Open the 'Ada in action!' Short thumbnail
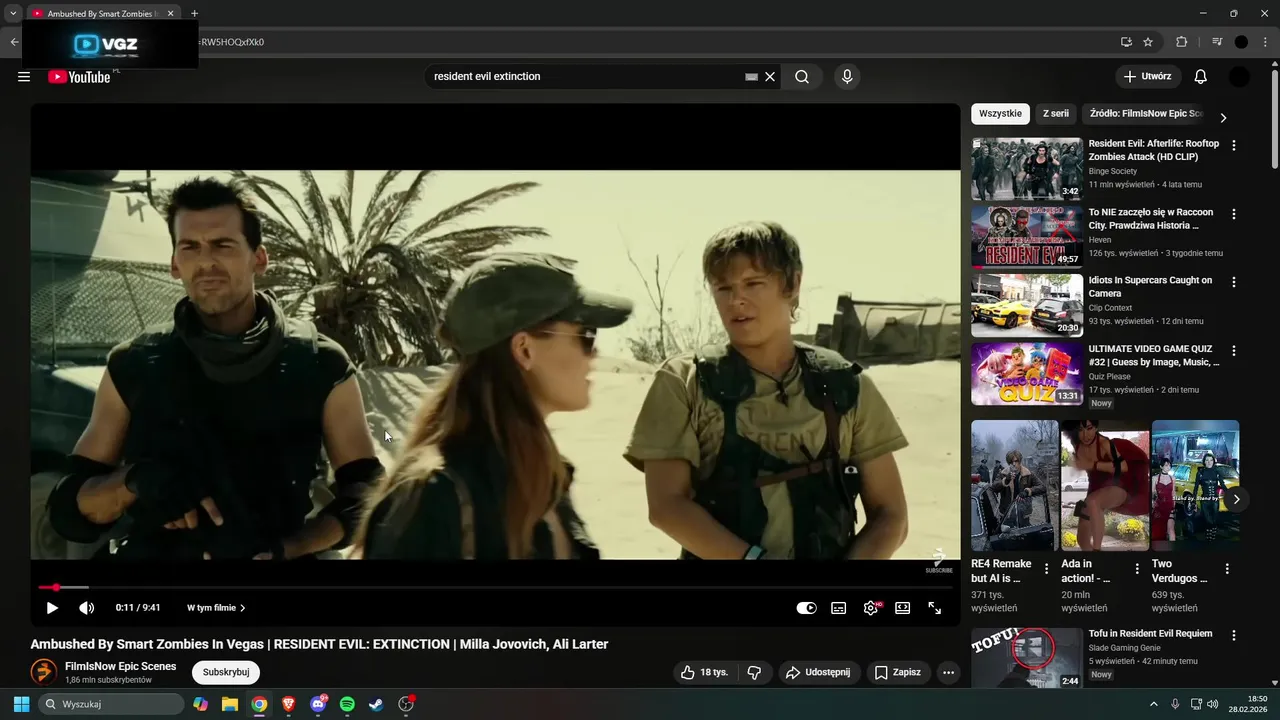Screen dimensions: 1280x720 1105,485
